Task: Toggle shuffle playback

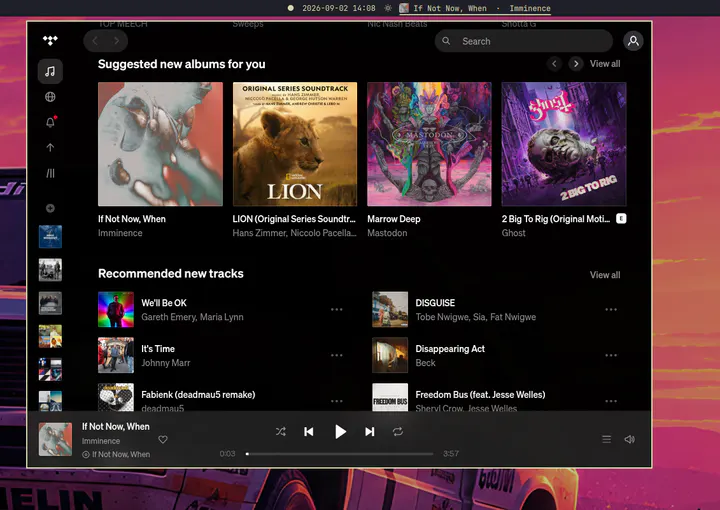Action: click(x=281, y=432)
